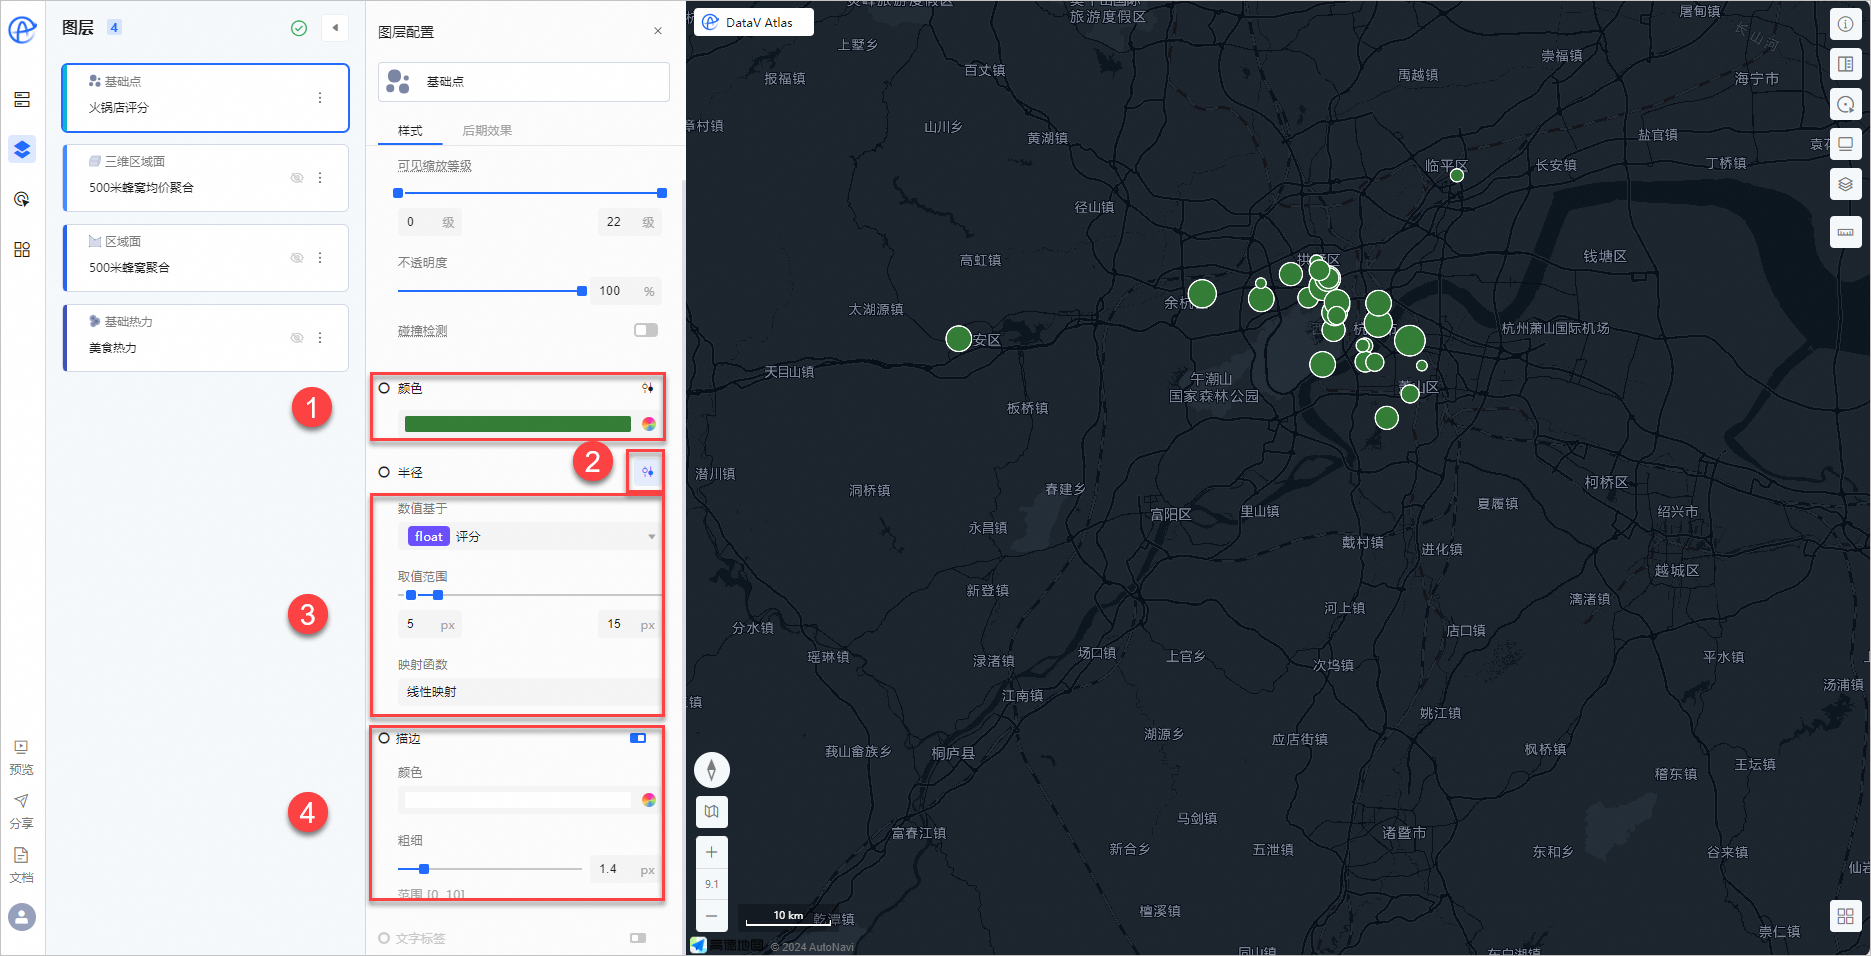Image resolution: width=1871 pixels, height=956 pixels.
Task: Open the 数值基于 评分 field dropdown
Action: point(530,537)
